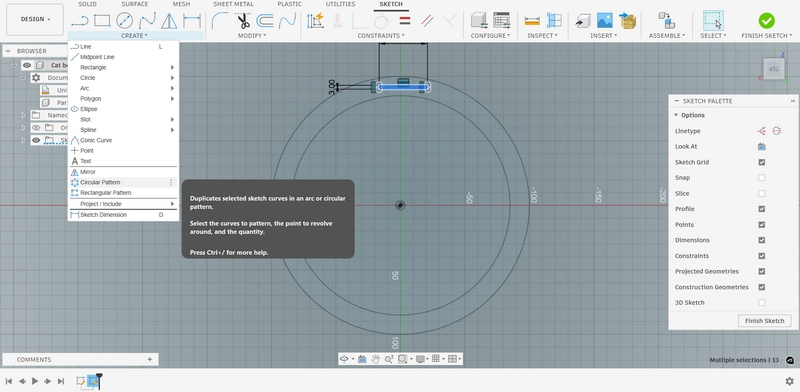Viewport: 800px width, 392px height.
Task: Open the INSERT dropdown menu
Action: pyautogui.click(x=604, y=36)
